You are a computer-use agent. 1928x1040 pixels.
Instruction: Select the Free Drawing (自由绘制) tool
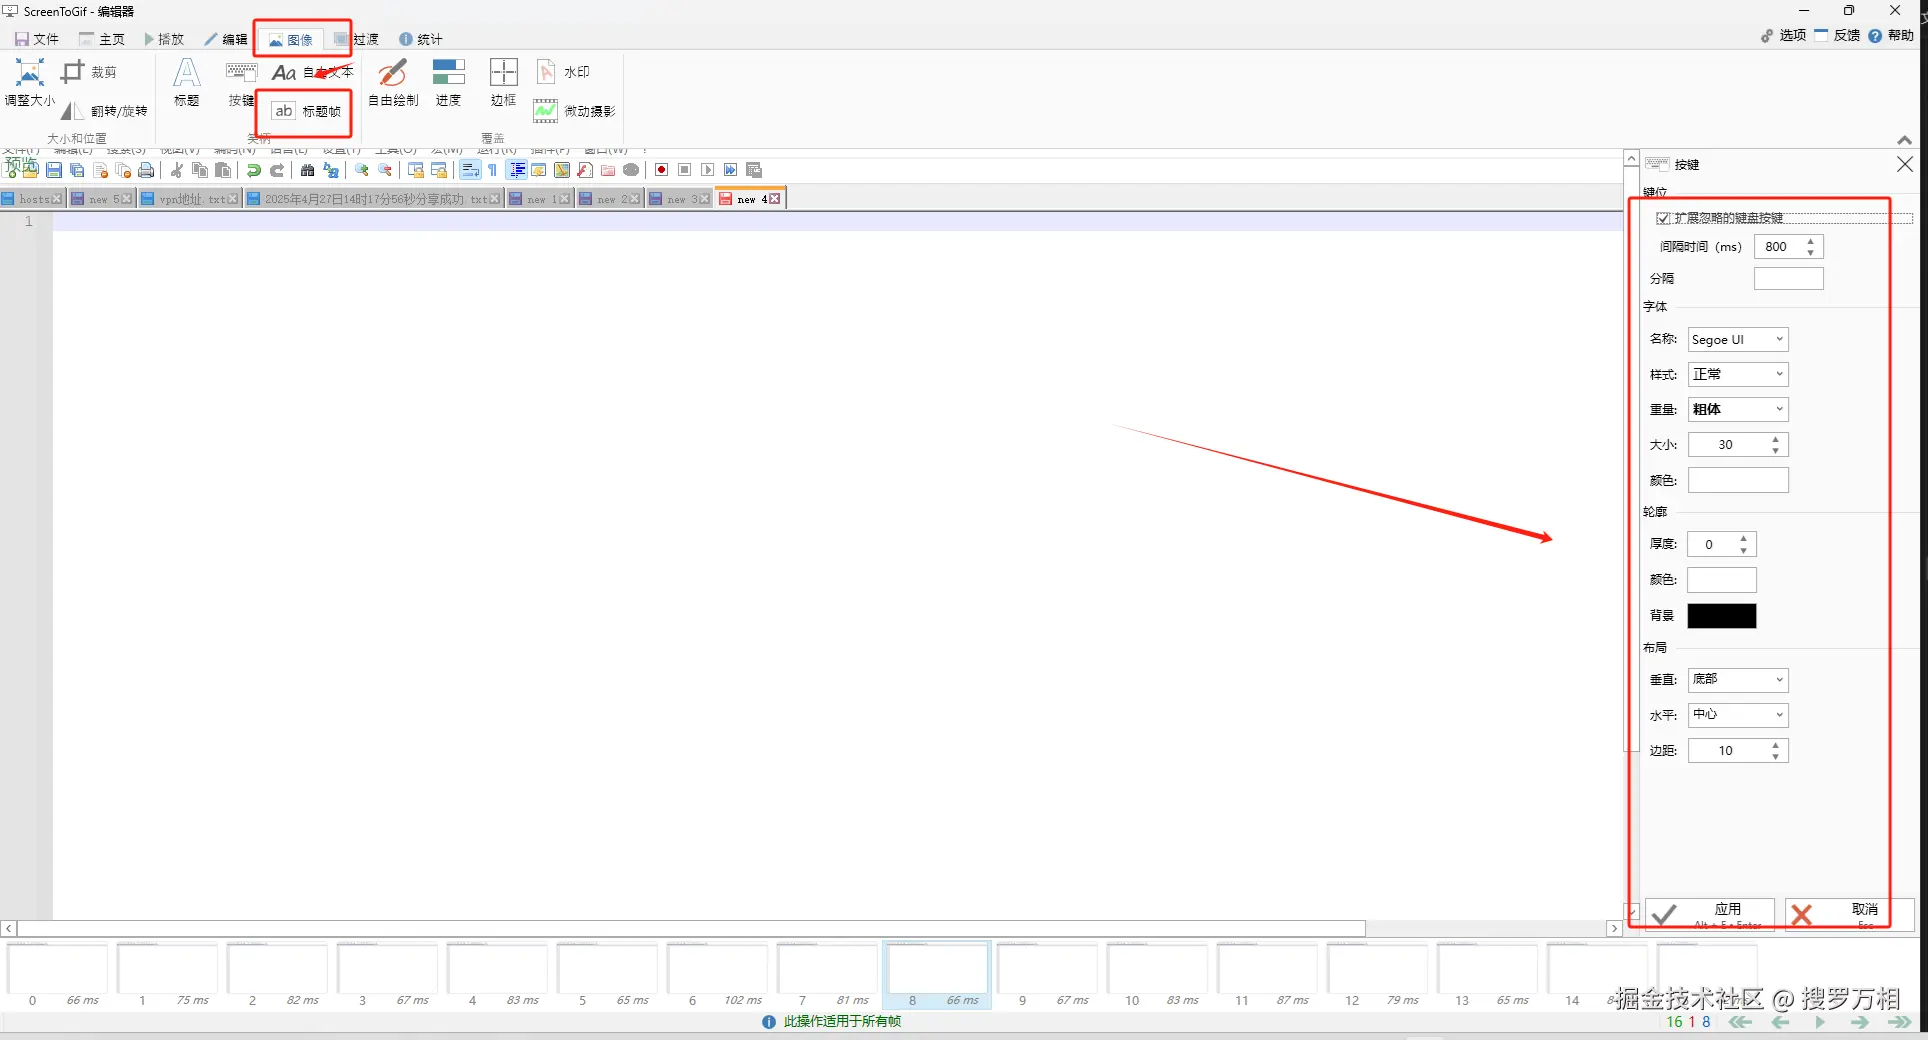[x=393, y=82]
